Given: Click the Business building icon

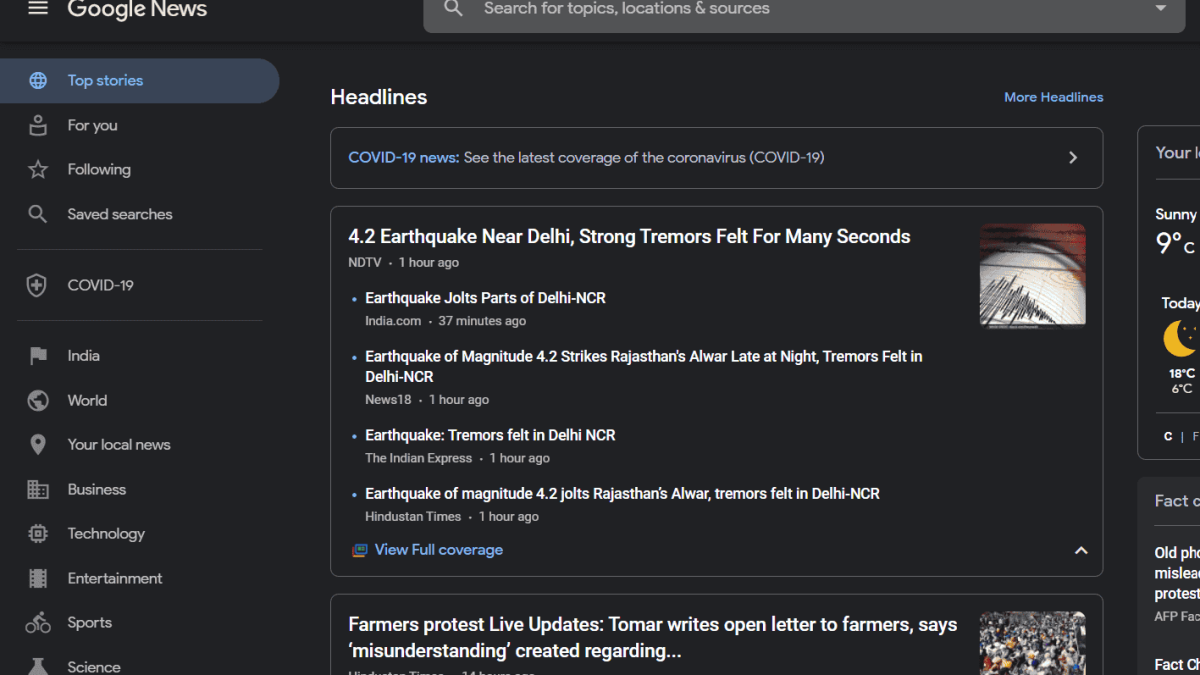Looking at the screenshot, I should point(38,490).
